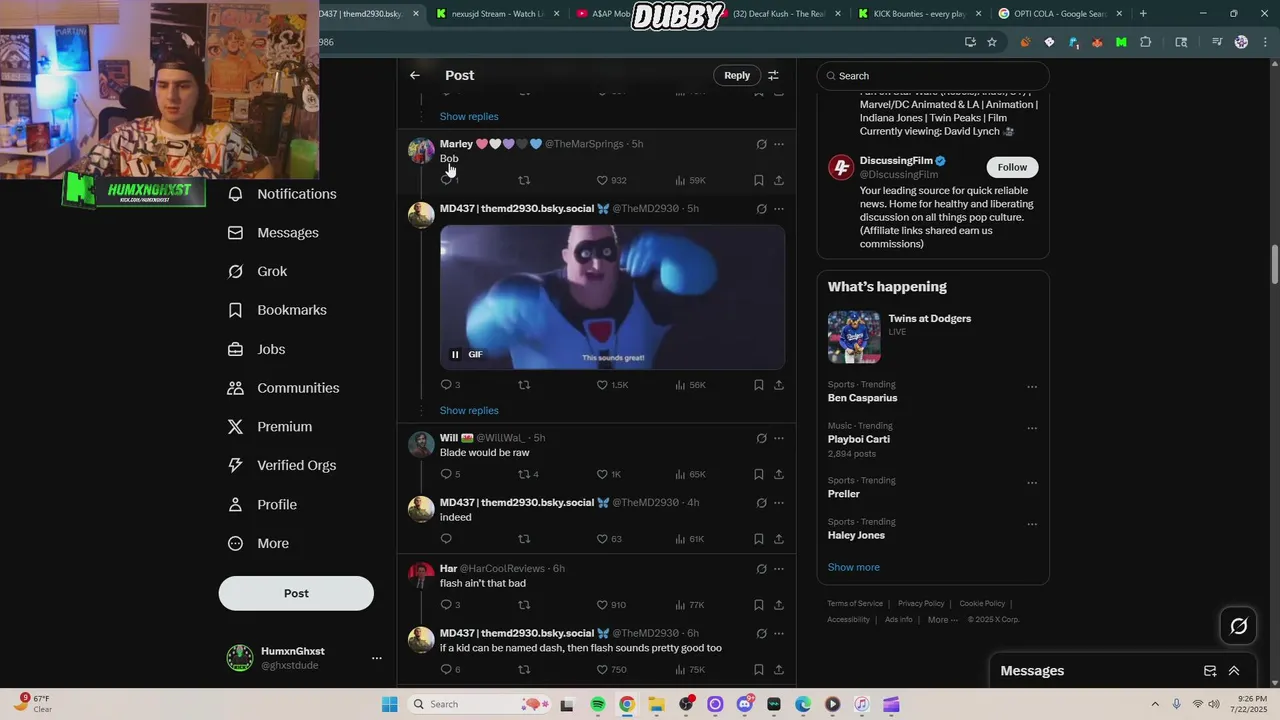Repost Marley's 'Bob' reply
This screenshot has width=1280, height=720.
[x=524, y=180]
